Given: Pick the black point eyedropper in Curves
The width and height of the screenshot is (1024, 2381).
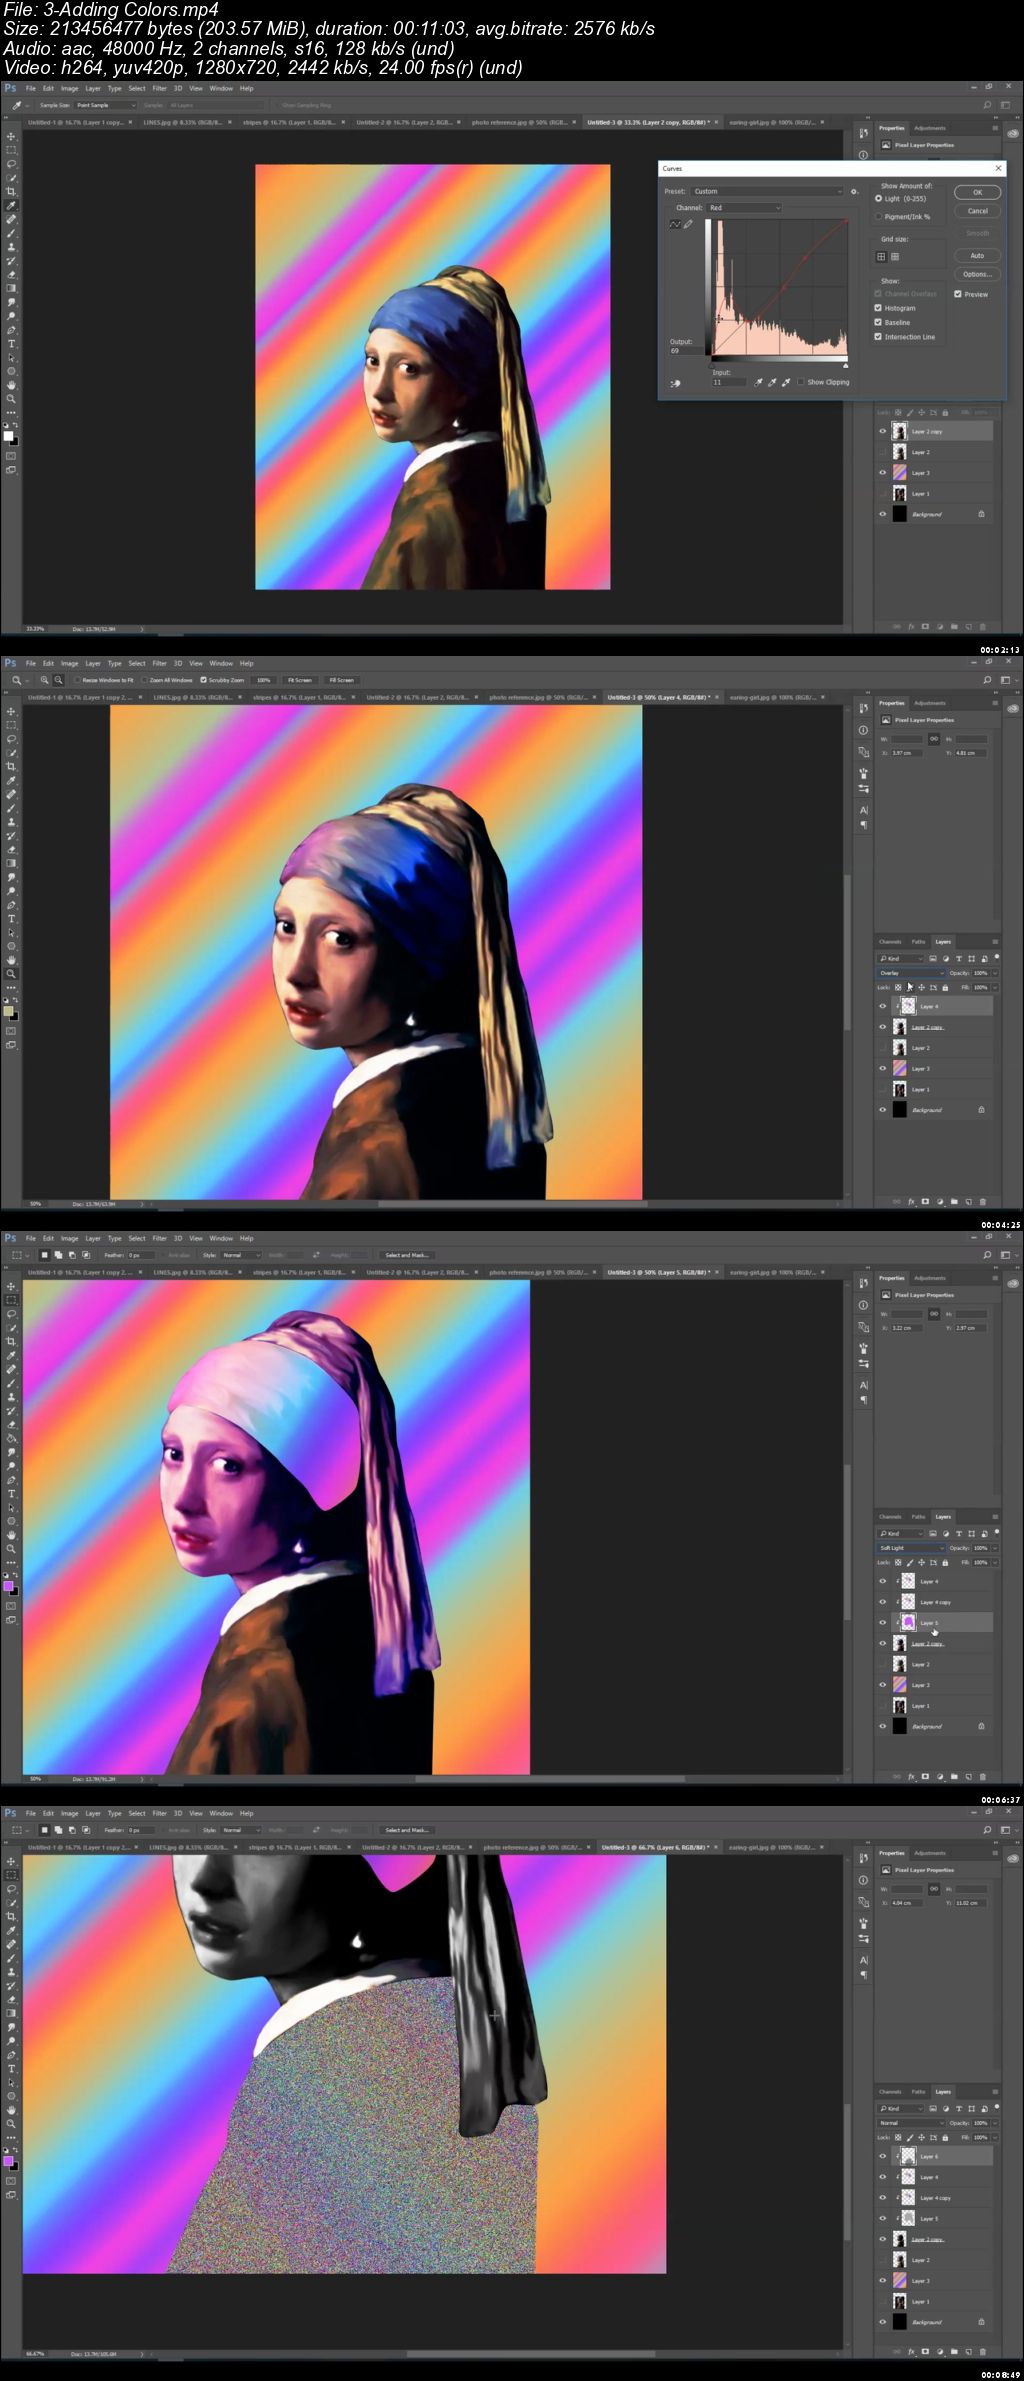Looking at the screenshot, I should pyautogui.click(x=758, y=382).
